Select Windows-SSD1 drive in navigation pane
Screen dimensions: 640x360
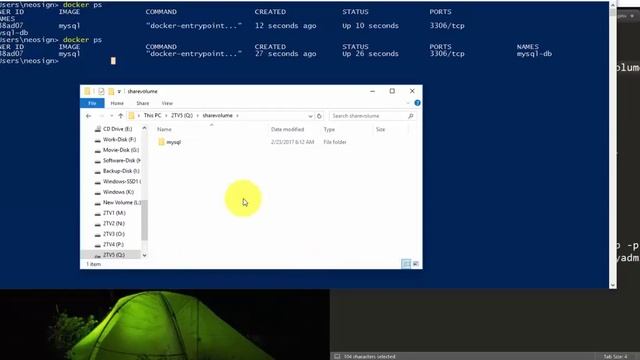click(x=122, y=181)
